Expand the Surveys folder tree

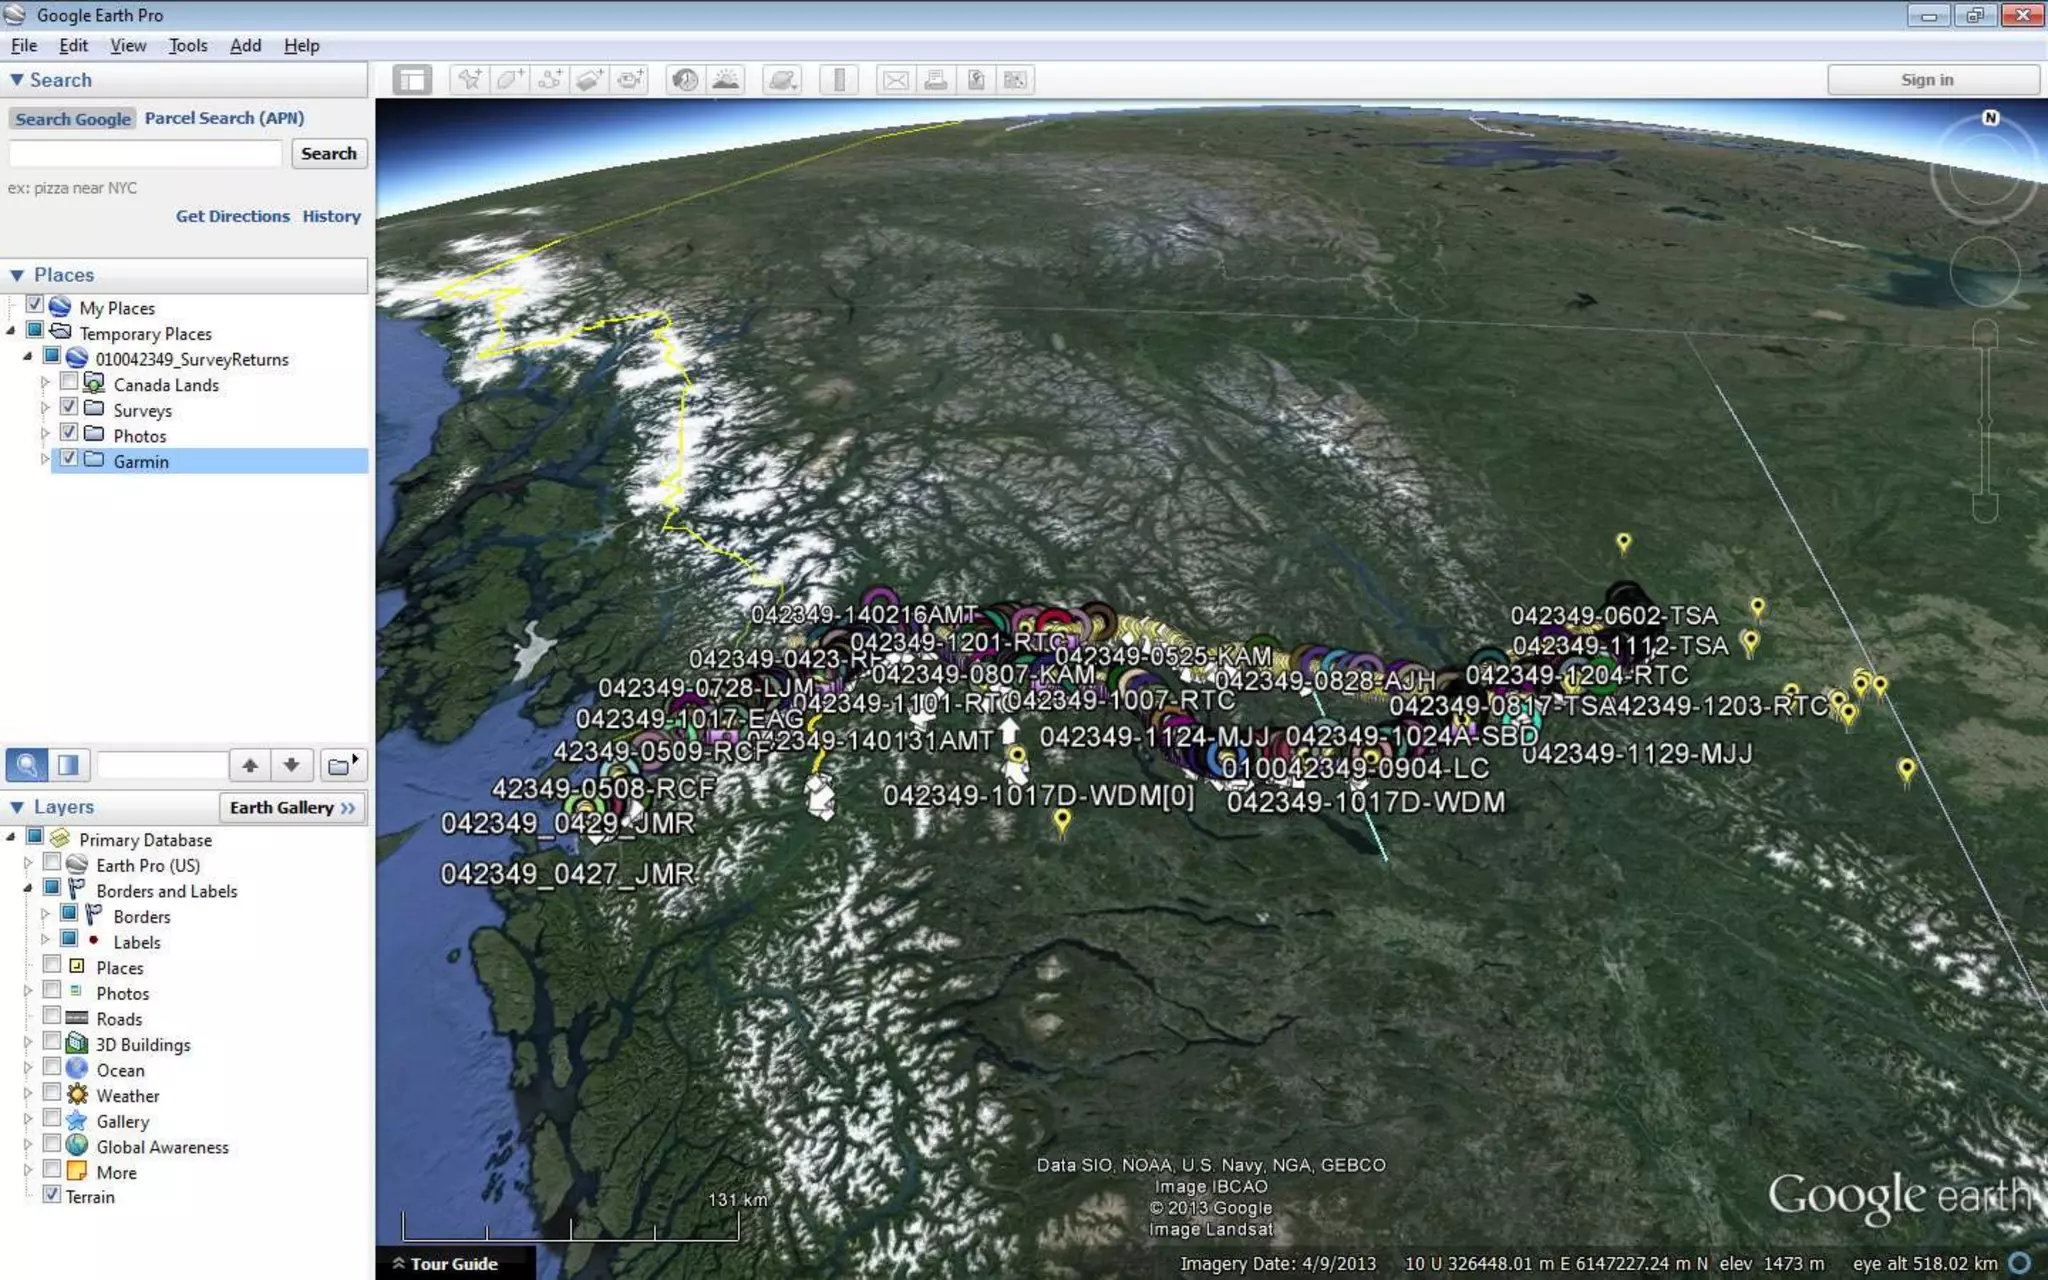tap(44, 408)
